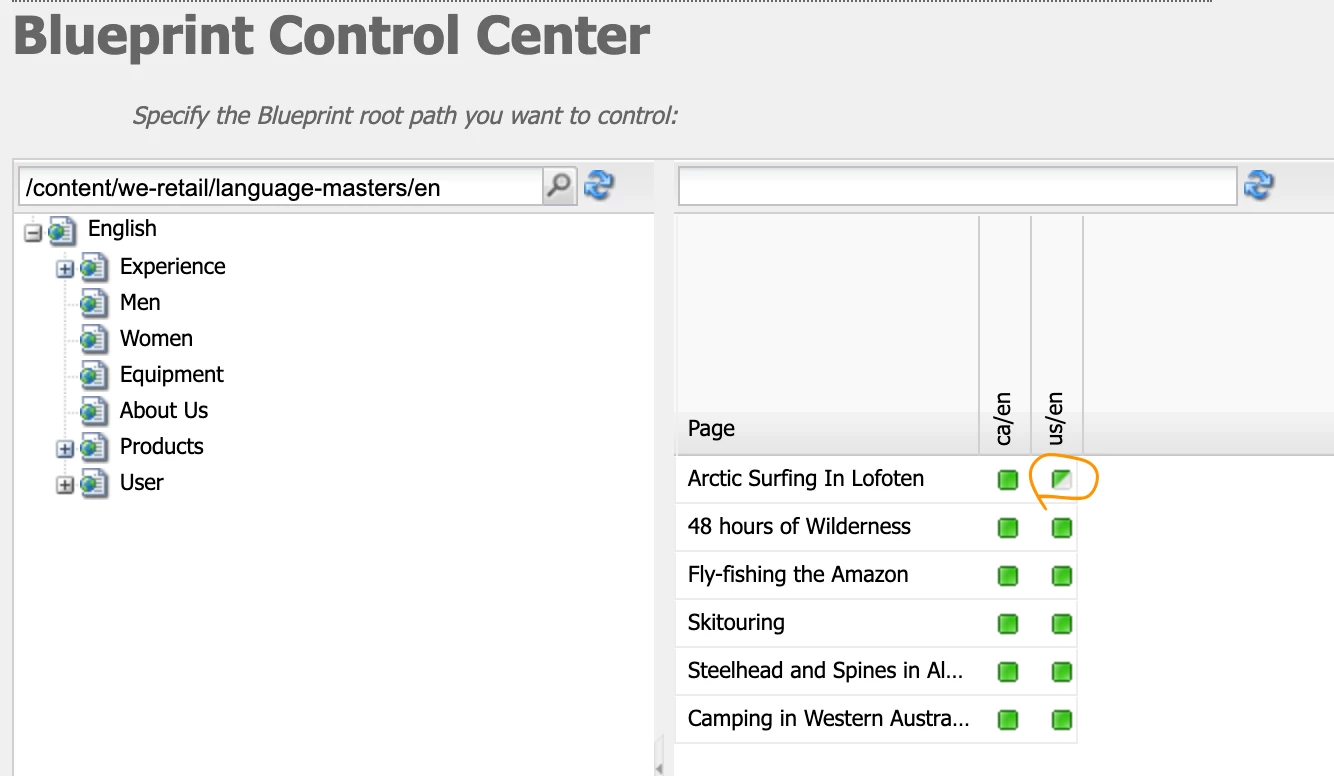The image size is (1334, 776).
Task: Click the English root page icon
Action: pyautogui.click(x=62, y=231)
